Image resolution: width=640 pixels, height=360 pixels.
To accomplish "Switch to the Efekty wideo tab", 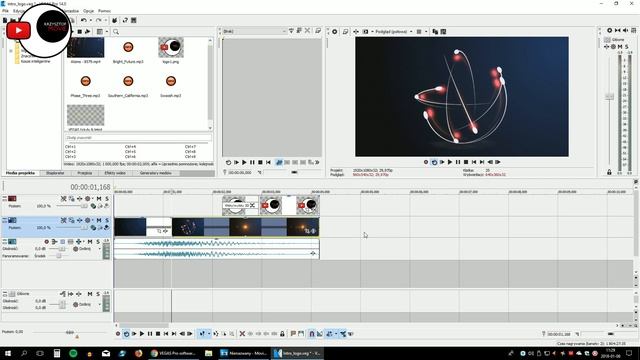I will (x=115, y=173).
